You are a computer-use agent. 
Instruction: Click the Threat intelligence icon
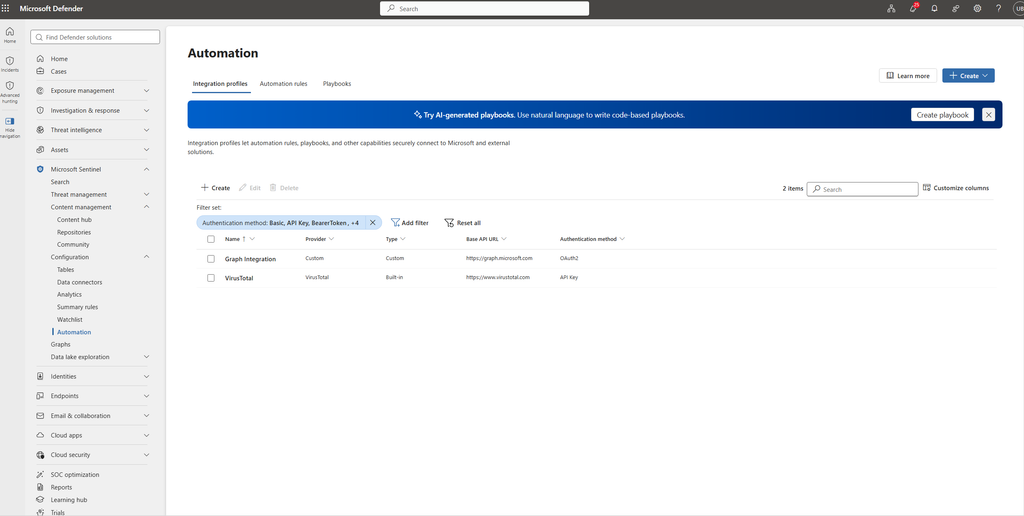tap(40, 130)
